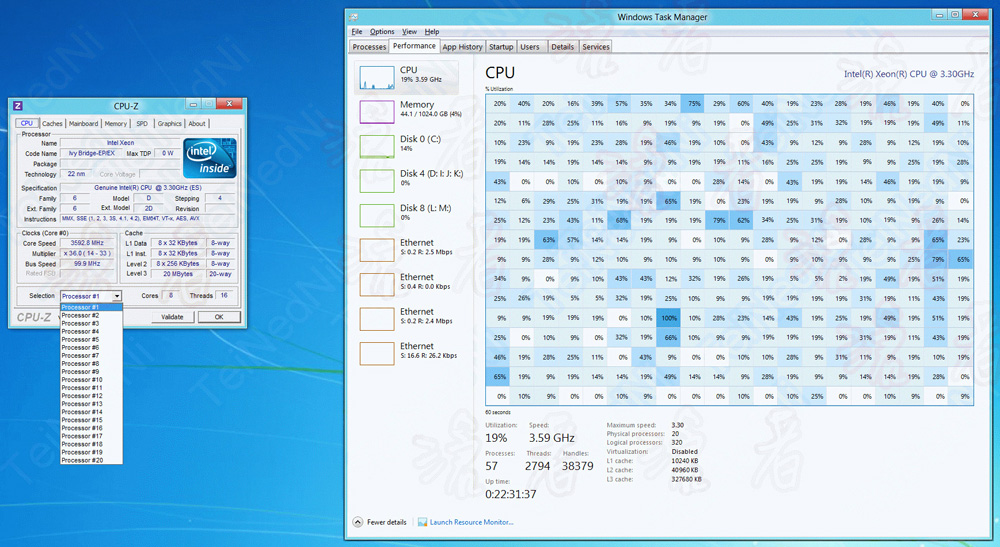Open the Options menu in Task Manager

pyautogui.click(x=382, y=31)
